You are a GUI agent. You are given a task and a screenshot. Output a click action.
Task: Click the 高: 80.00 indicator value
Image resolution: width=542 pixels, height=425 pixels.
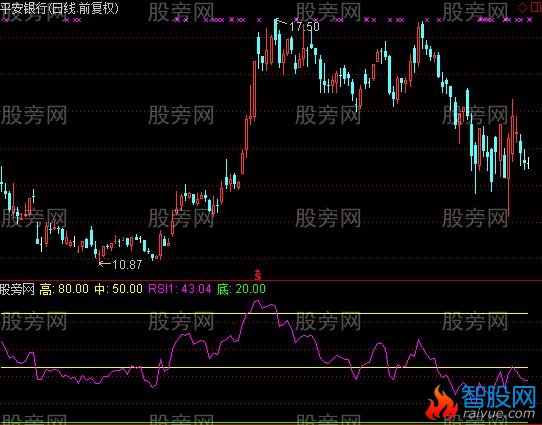point(64,289)
